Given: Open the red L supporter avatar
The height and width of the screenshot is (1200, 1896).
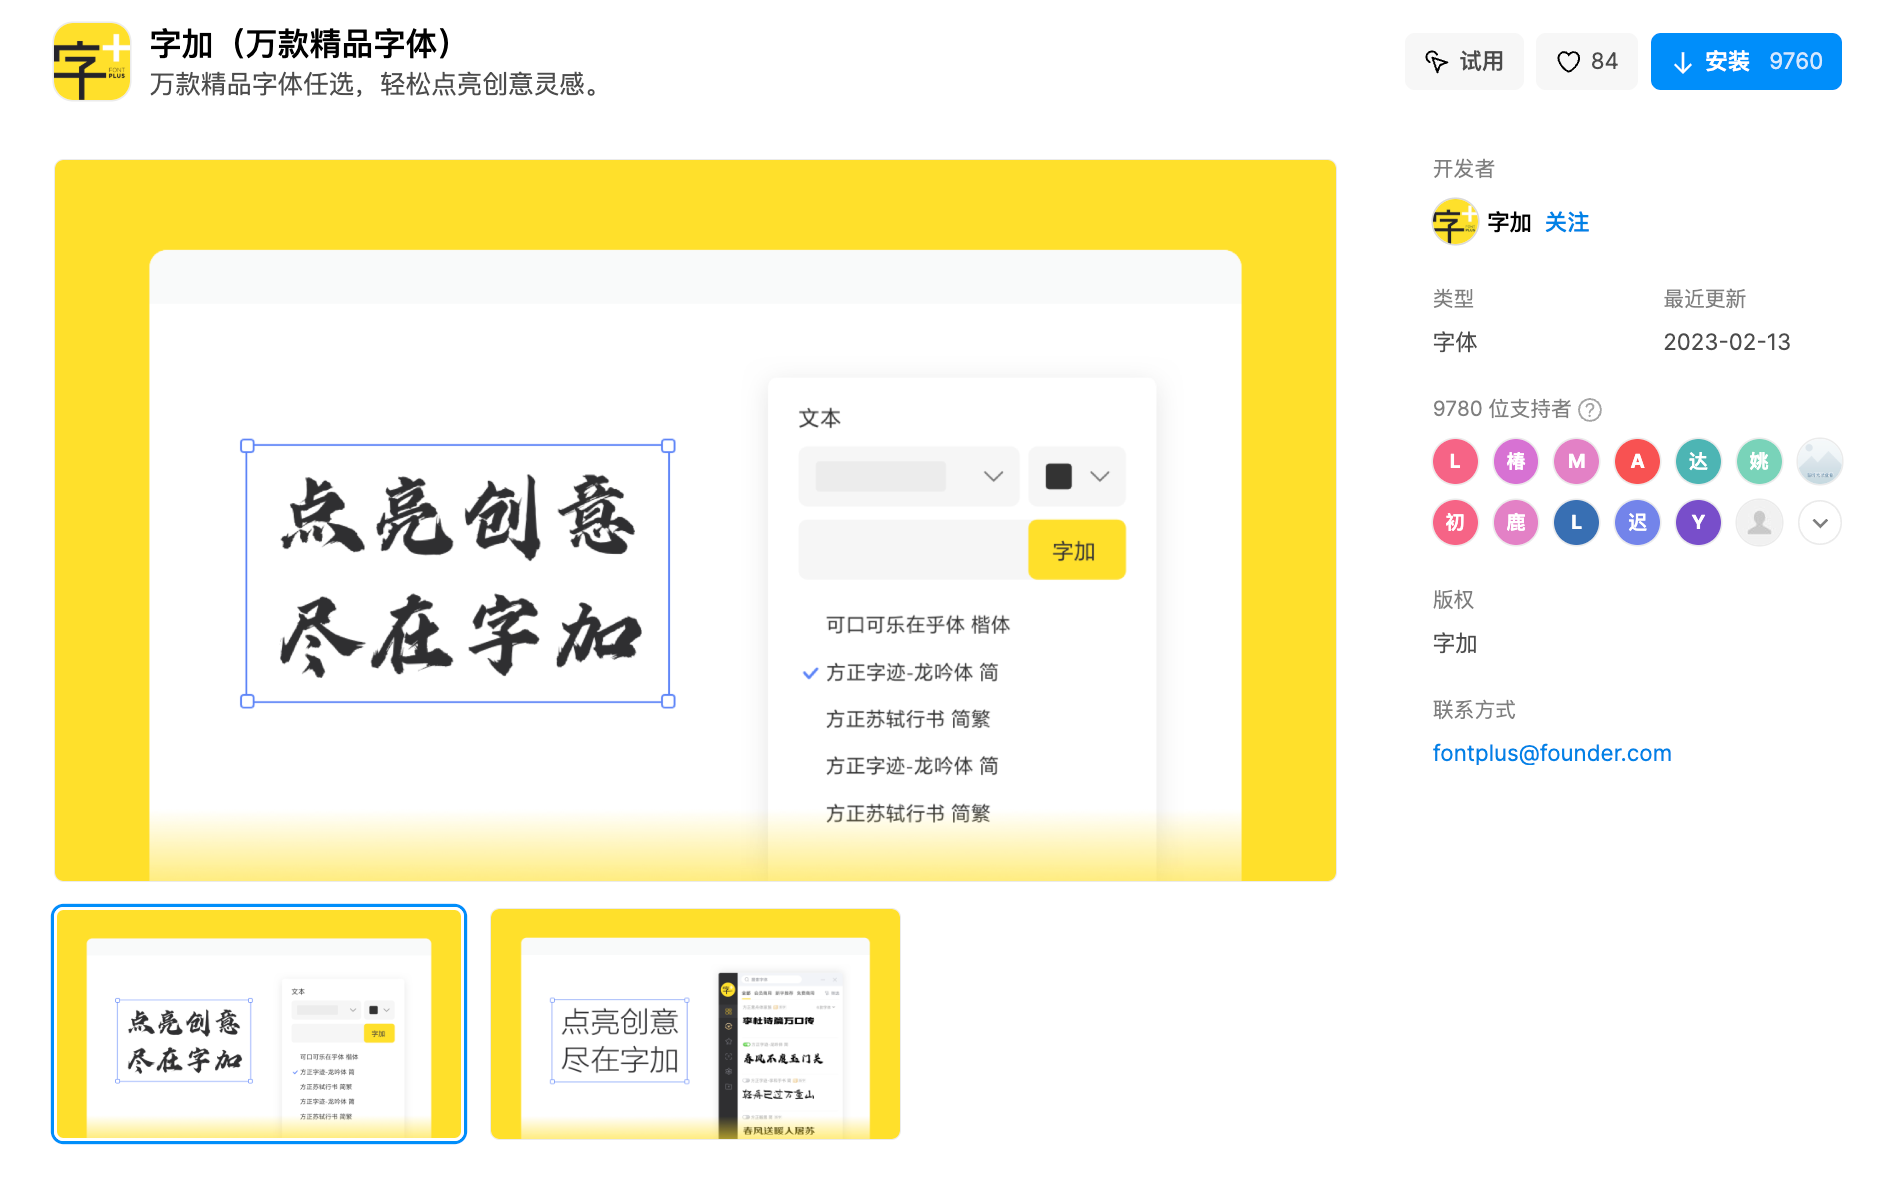Looking at the screenshot, I should pos(1455,461).
